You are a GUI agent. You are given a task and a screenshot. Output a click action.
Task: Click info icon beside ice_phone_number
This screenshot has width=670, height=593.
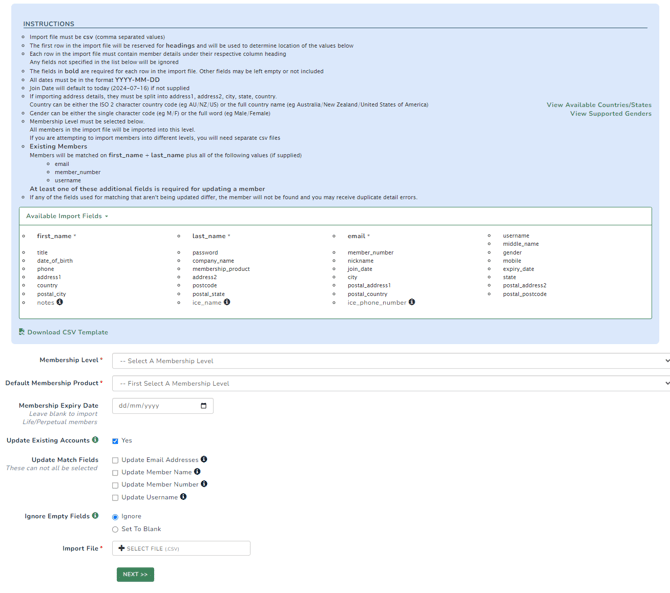coord(412,302)
